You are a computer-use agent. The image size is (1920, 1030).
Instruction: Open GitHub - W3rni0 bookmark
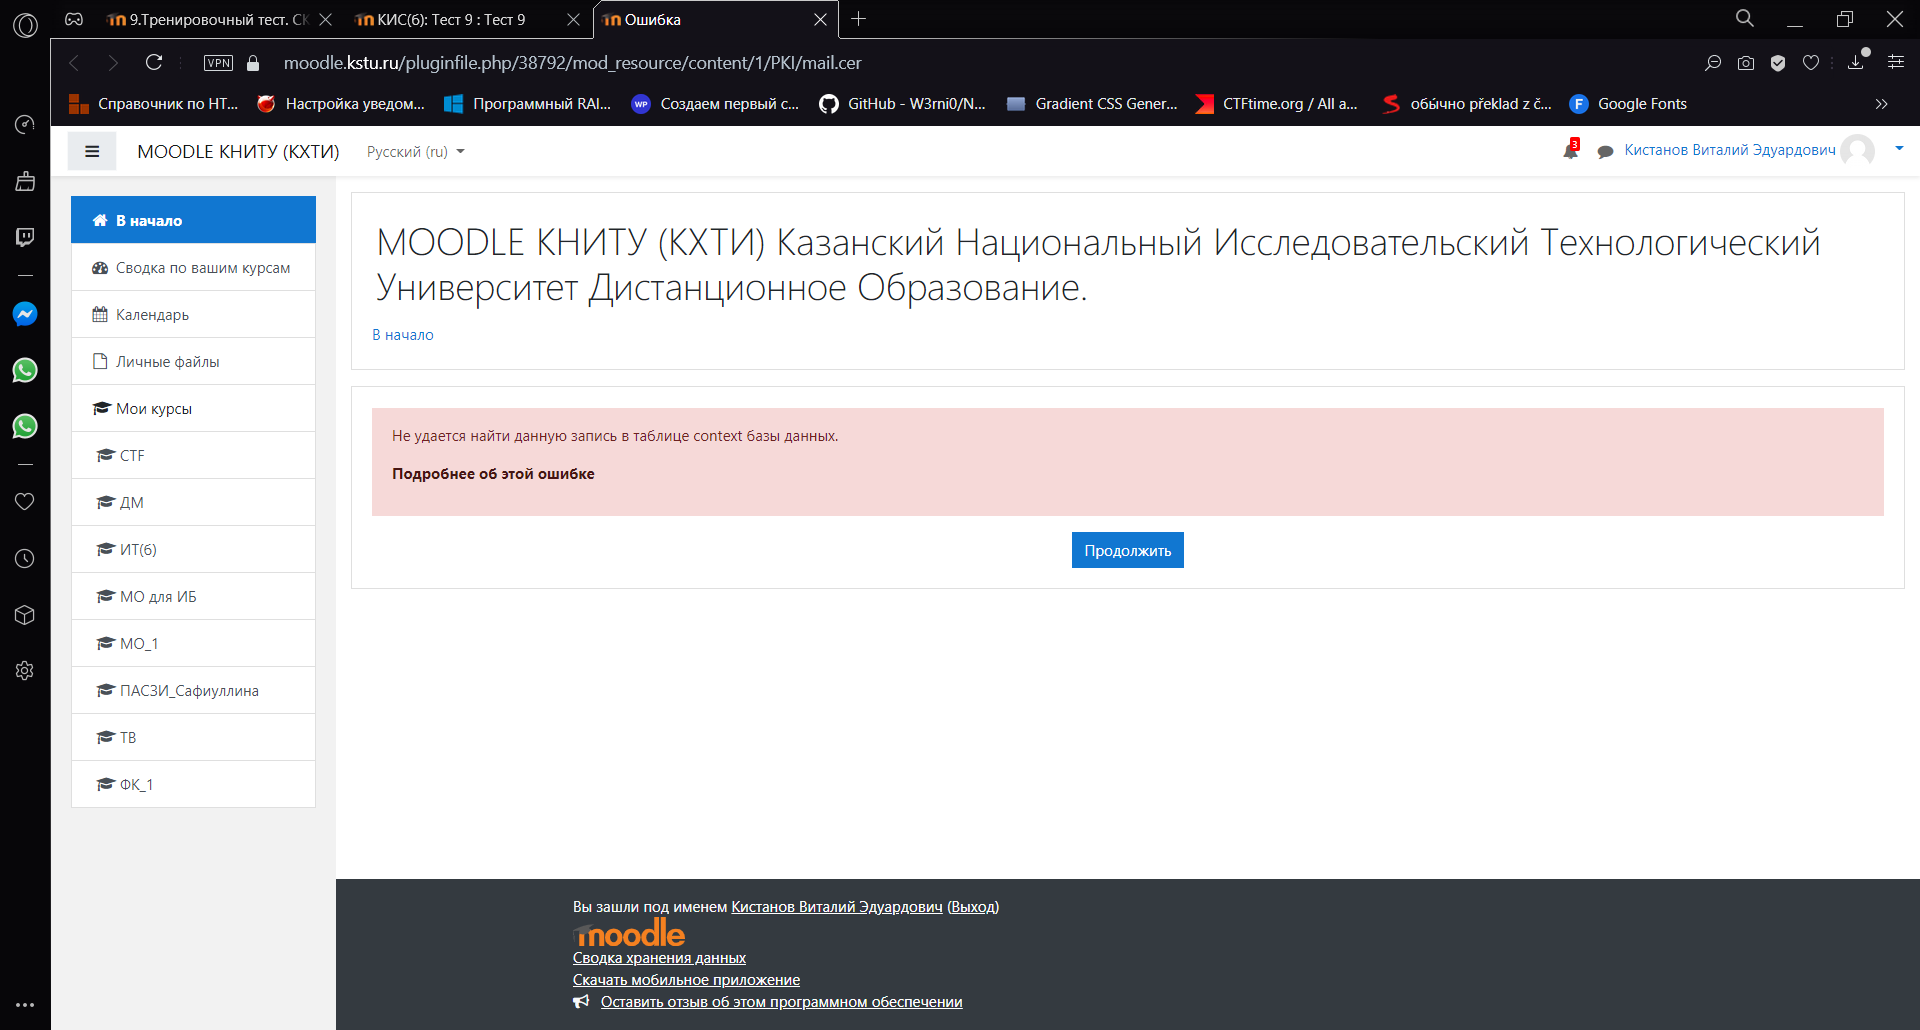point(902,103)
